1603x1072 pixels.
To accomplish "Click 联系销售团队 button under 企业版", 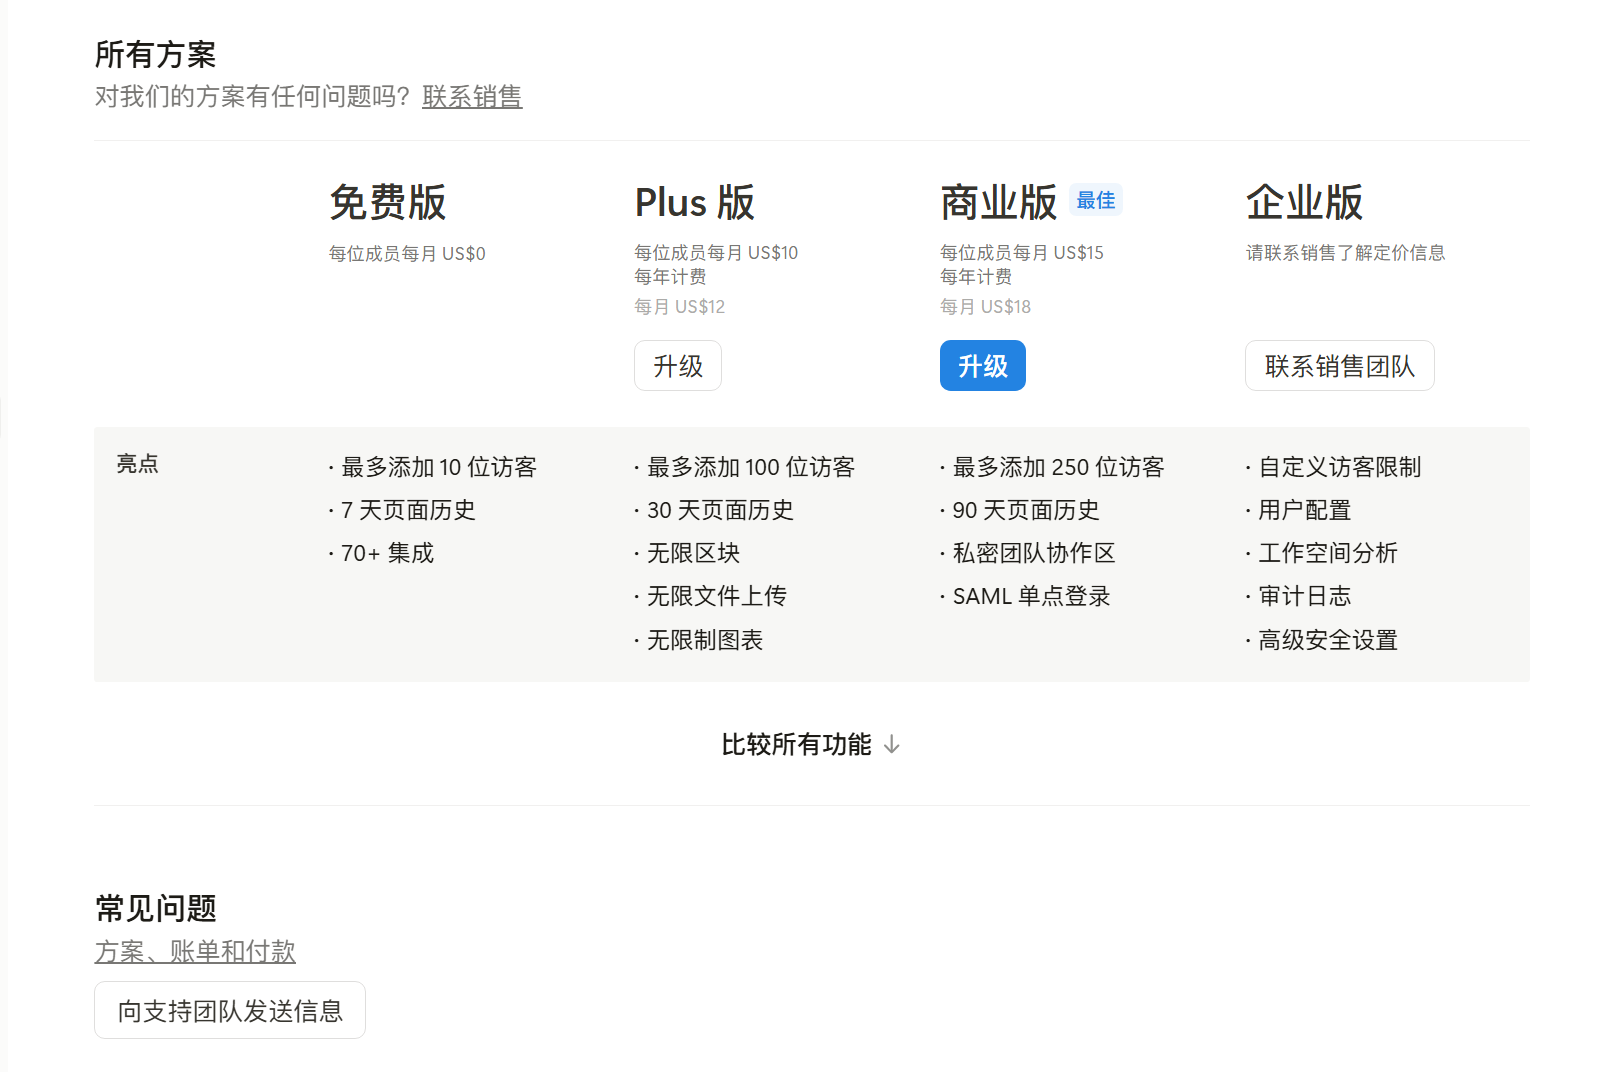I will [x=1340, y=366].
